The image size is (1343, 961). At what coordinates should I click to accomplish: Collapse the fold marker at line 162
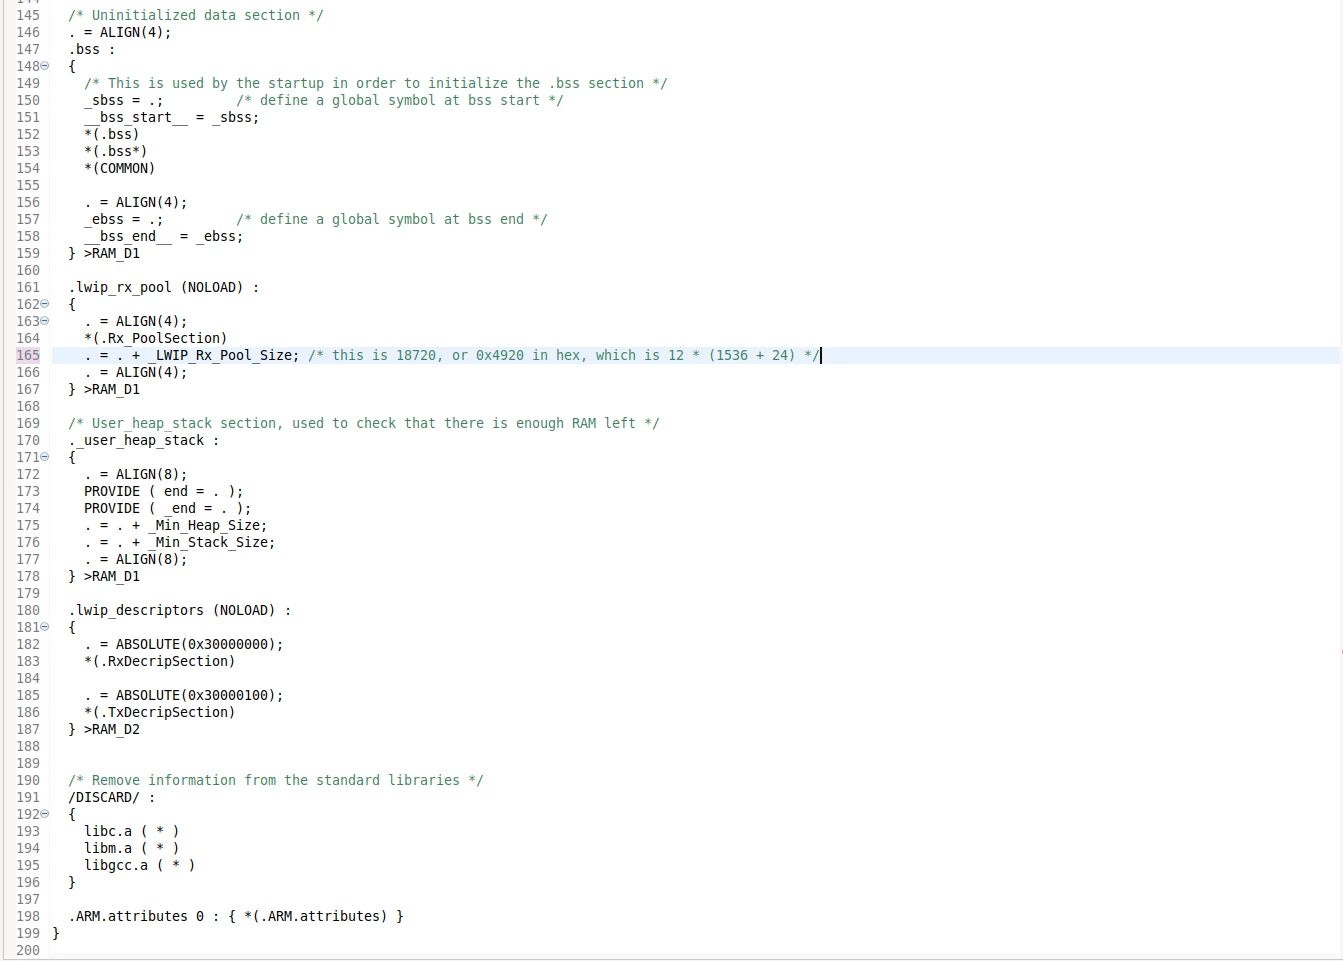pyautogui.click(x=45, y=304)
